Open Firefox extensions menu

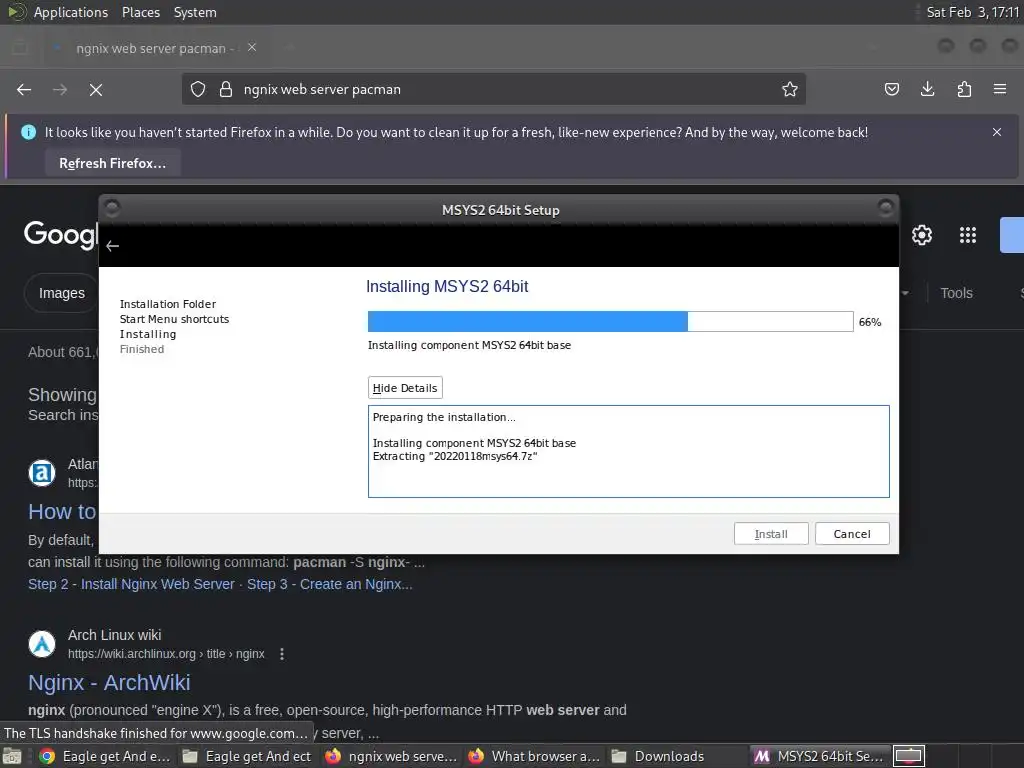click(x=964, y=89)
